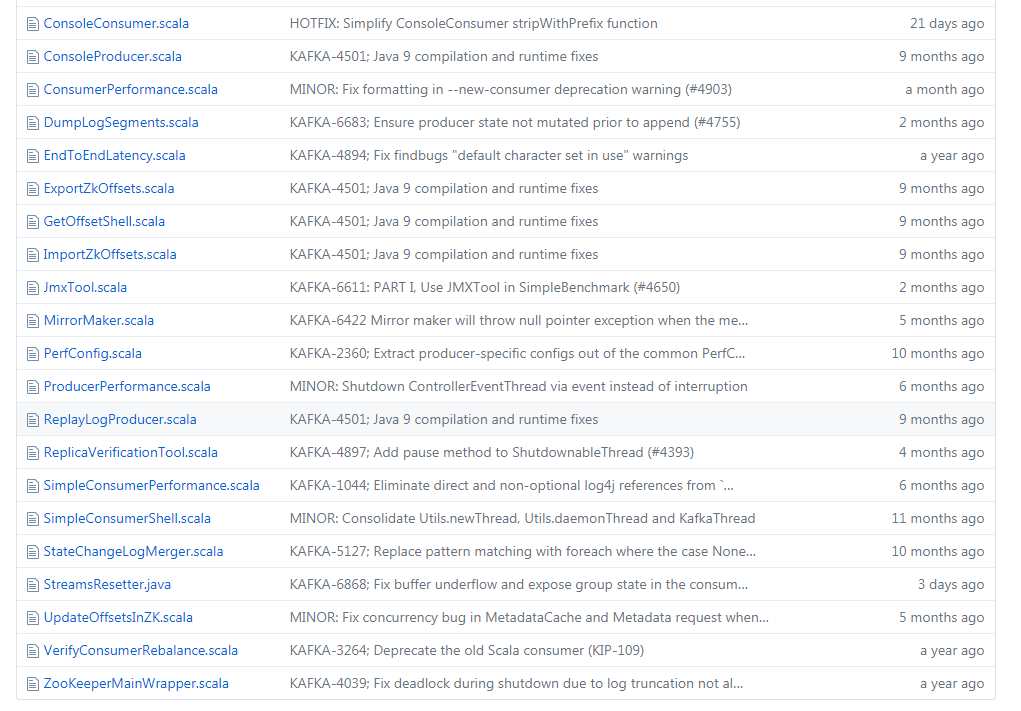This screenshot has width=1021, height=711.
Task: Click file icon next to DumpLogSegments.scala
Action: tap(32, 122)
